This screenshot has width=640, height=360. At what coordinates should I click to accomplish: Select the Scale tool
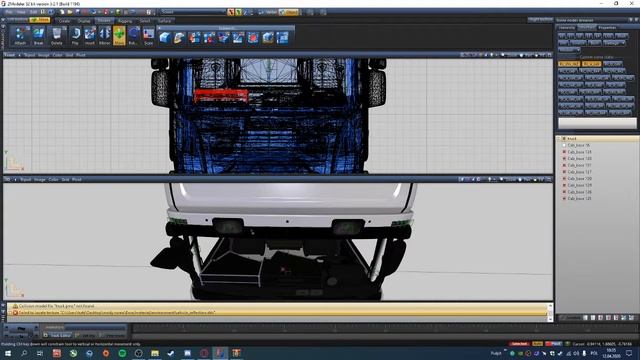149,36
